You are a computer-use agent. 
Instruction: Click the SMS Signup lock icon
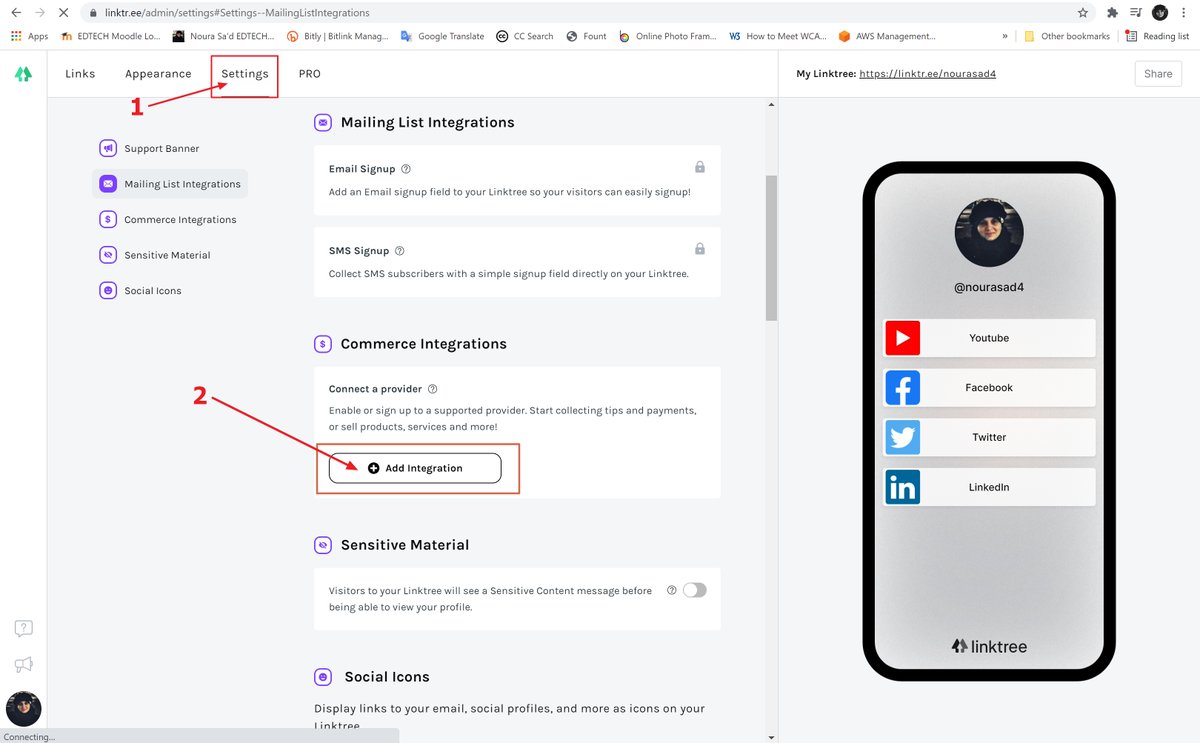pos(700,249)
